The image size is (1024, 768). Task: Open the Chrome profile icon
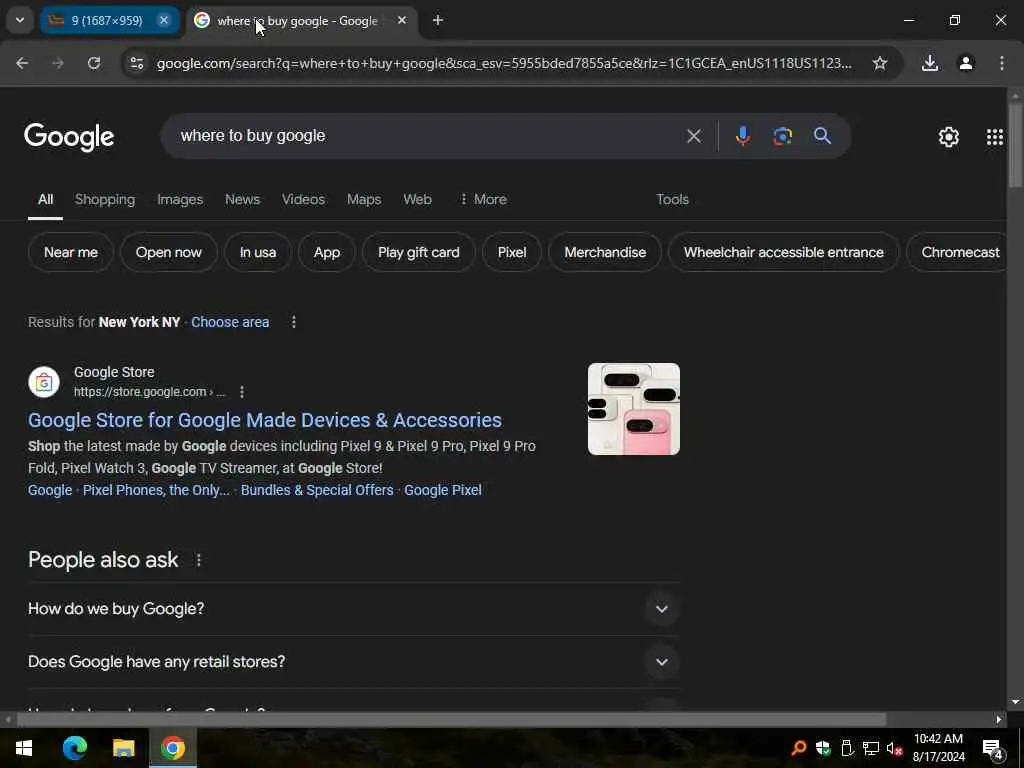[966, 63]
